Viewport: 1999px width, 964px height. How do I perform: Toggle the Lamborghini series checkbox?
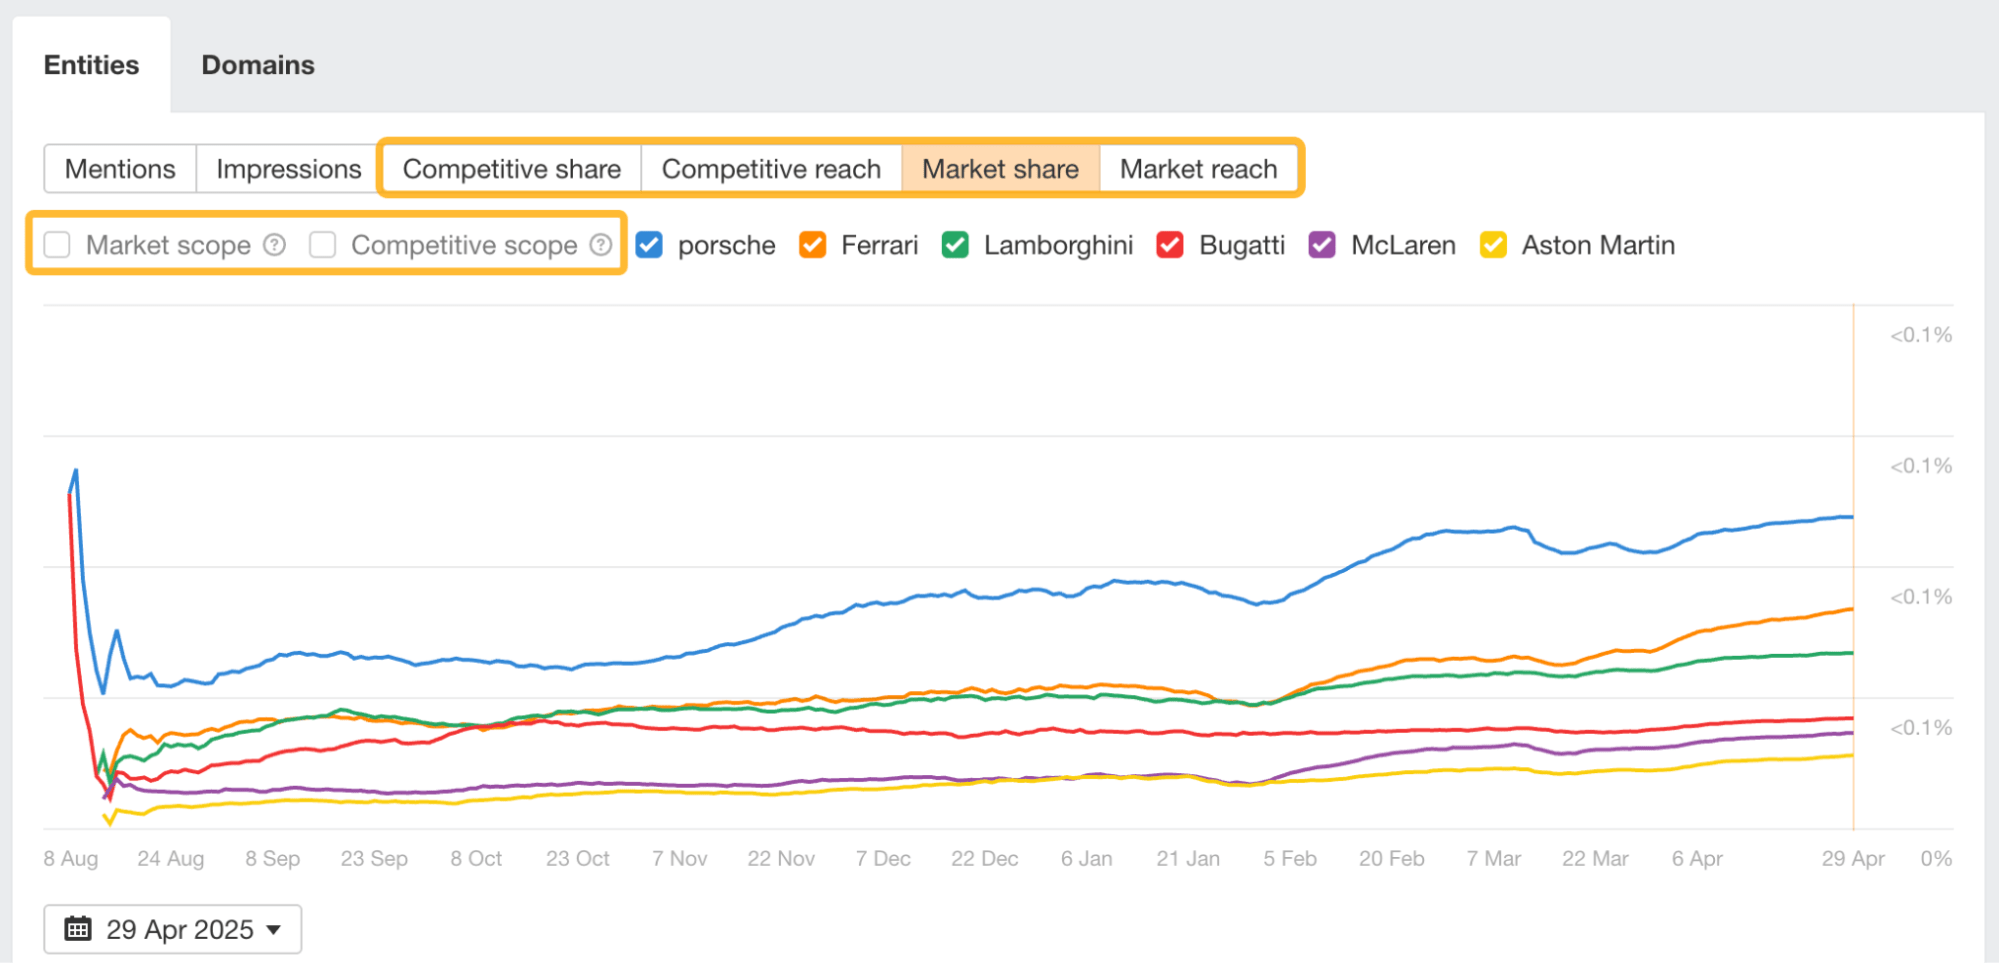(955, 245)
